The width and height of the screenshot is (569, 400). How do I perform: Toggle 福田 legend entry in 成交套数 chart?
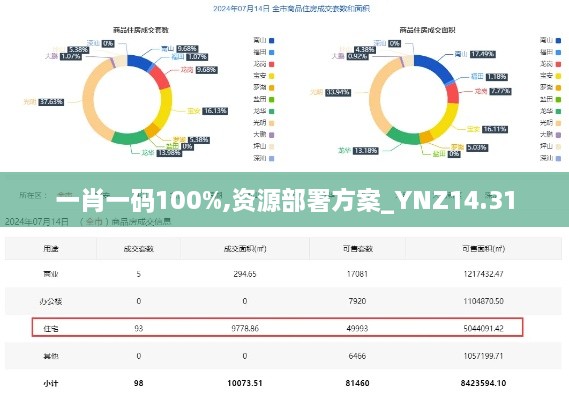pos(264,52)
